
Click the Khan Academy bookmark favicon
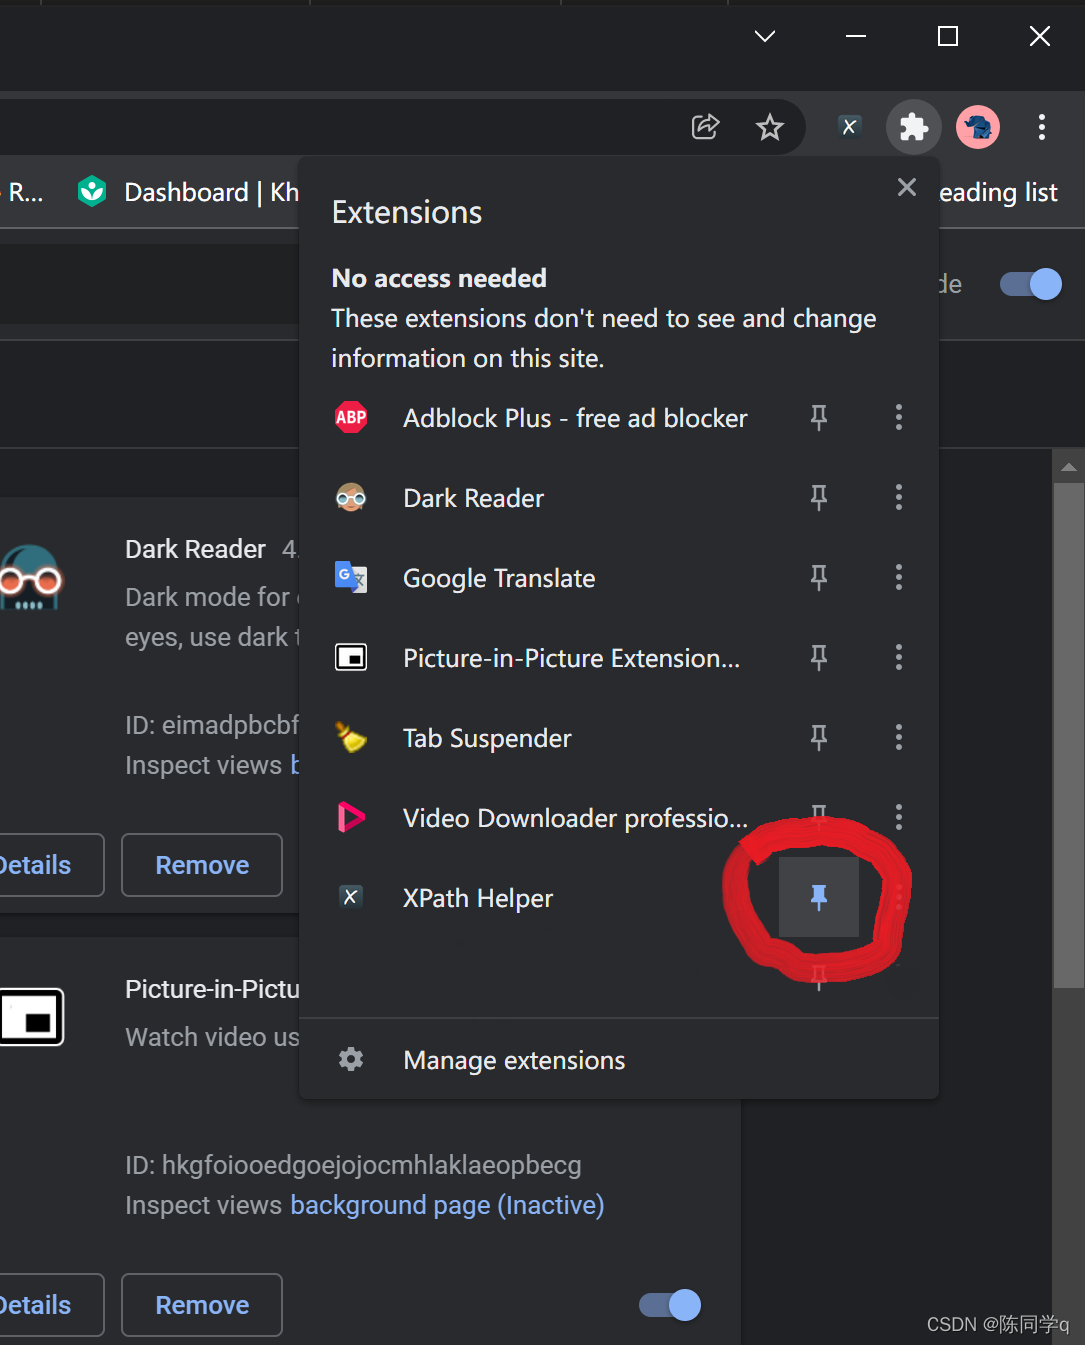tap(92, 191)
